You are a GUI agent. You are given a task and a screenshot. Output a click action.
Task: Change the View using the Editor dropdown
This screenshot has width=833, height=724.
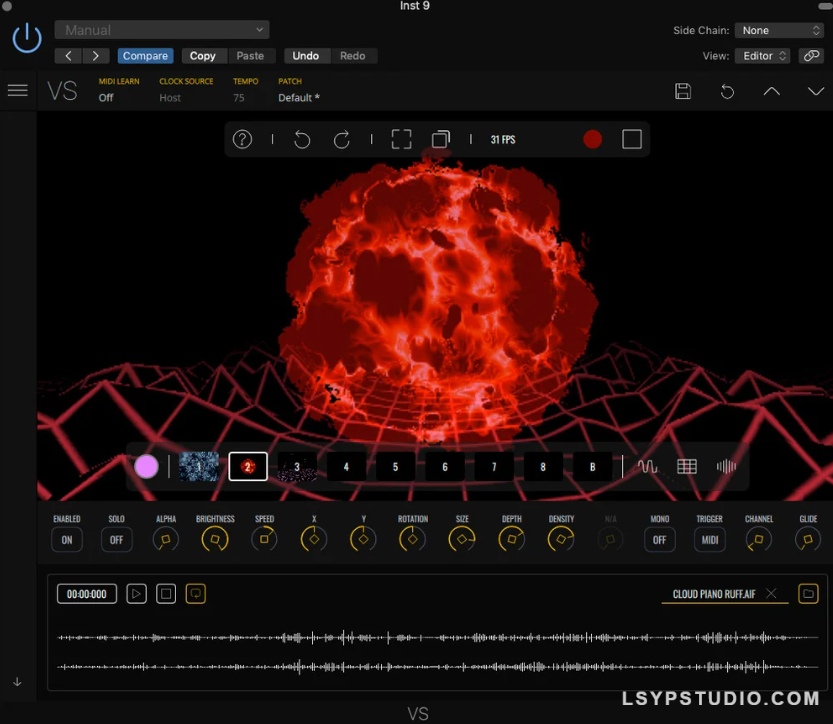[762, 55]
